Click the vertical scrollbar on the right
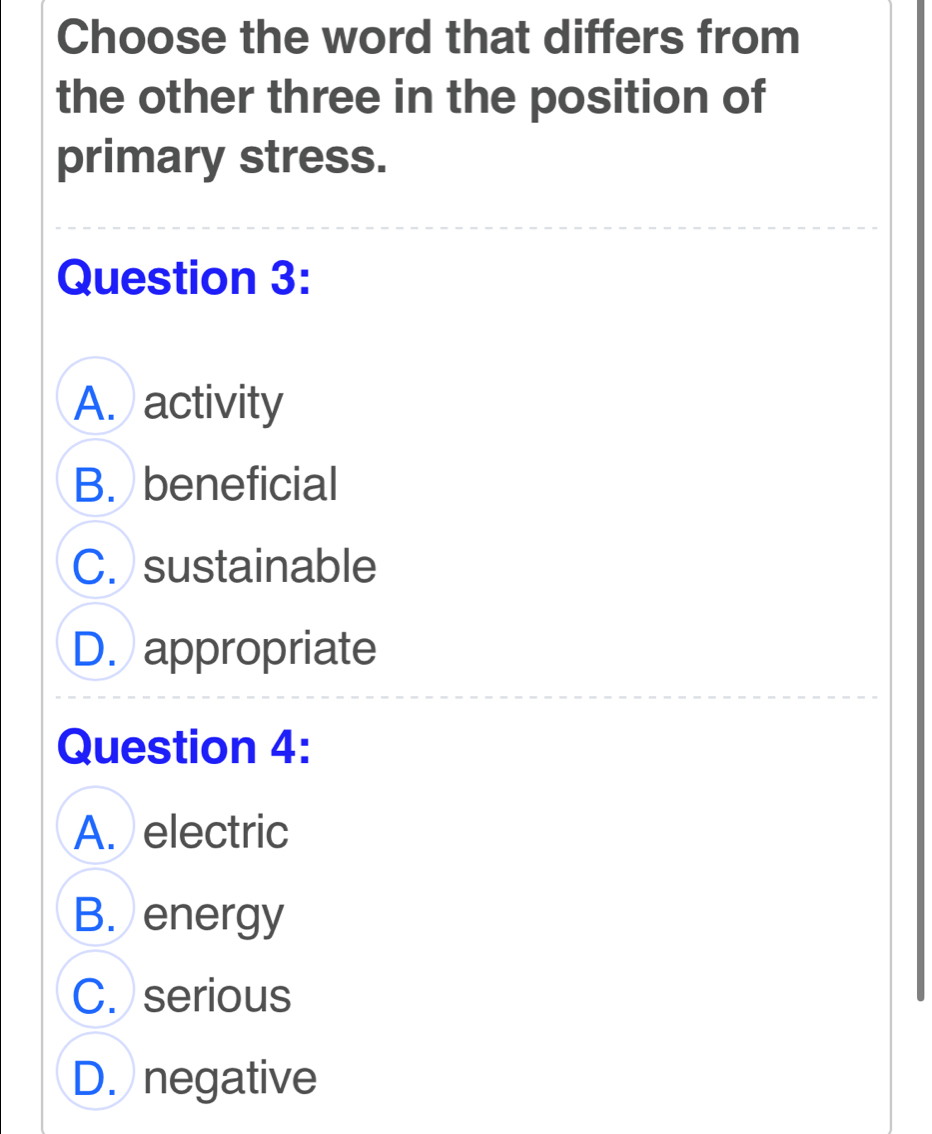The width and height of the screenshot is (932, 1134). [x=918, y=500]
